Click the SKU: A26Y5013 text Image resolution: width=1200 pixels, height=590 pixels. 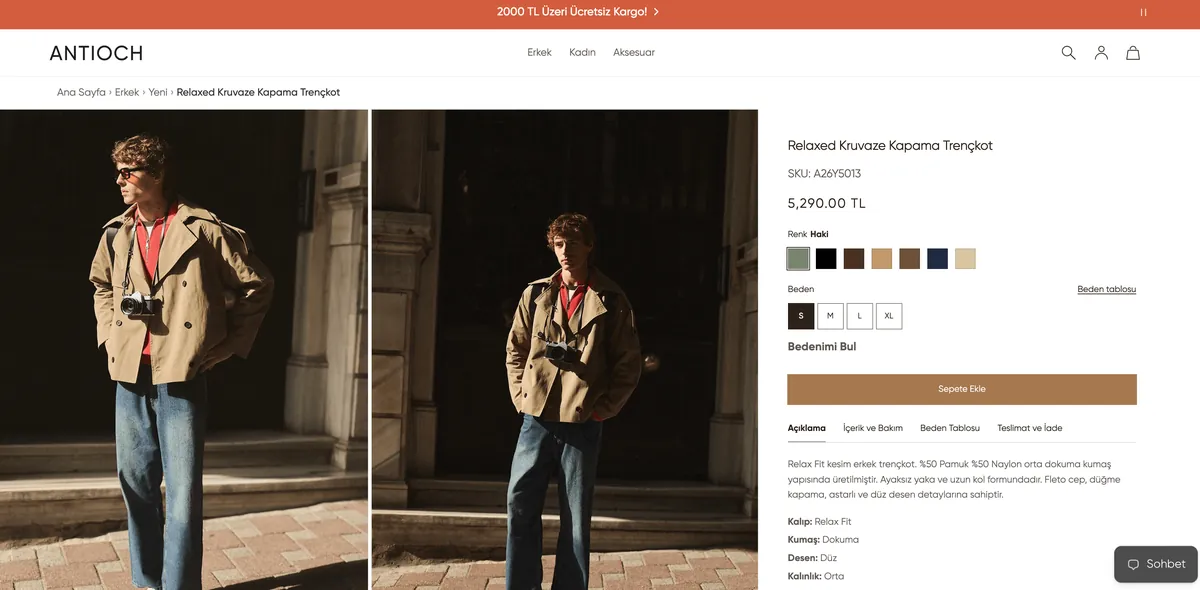pyautogui.click(x=824, y=174)
